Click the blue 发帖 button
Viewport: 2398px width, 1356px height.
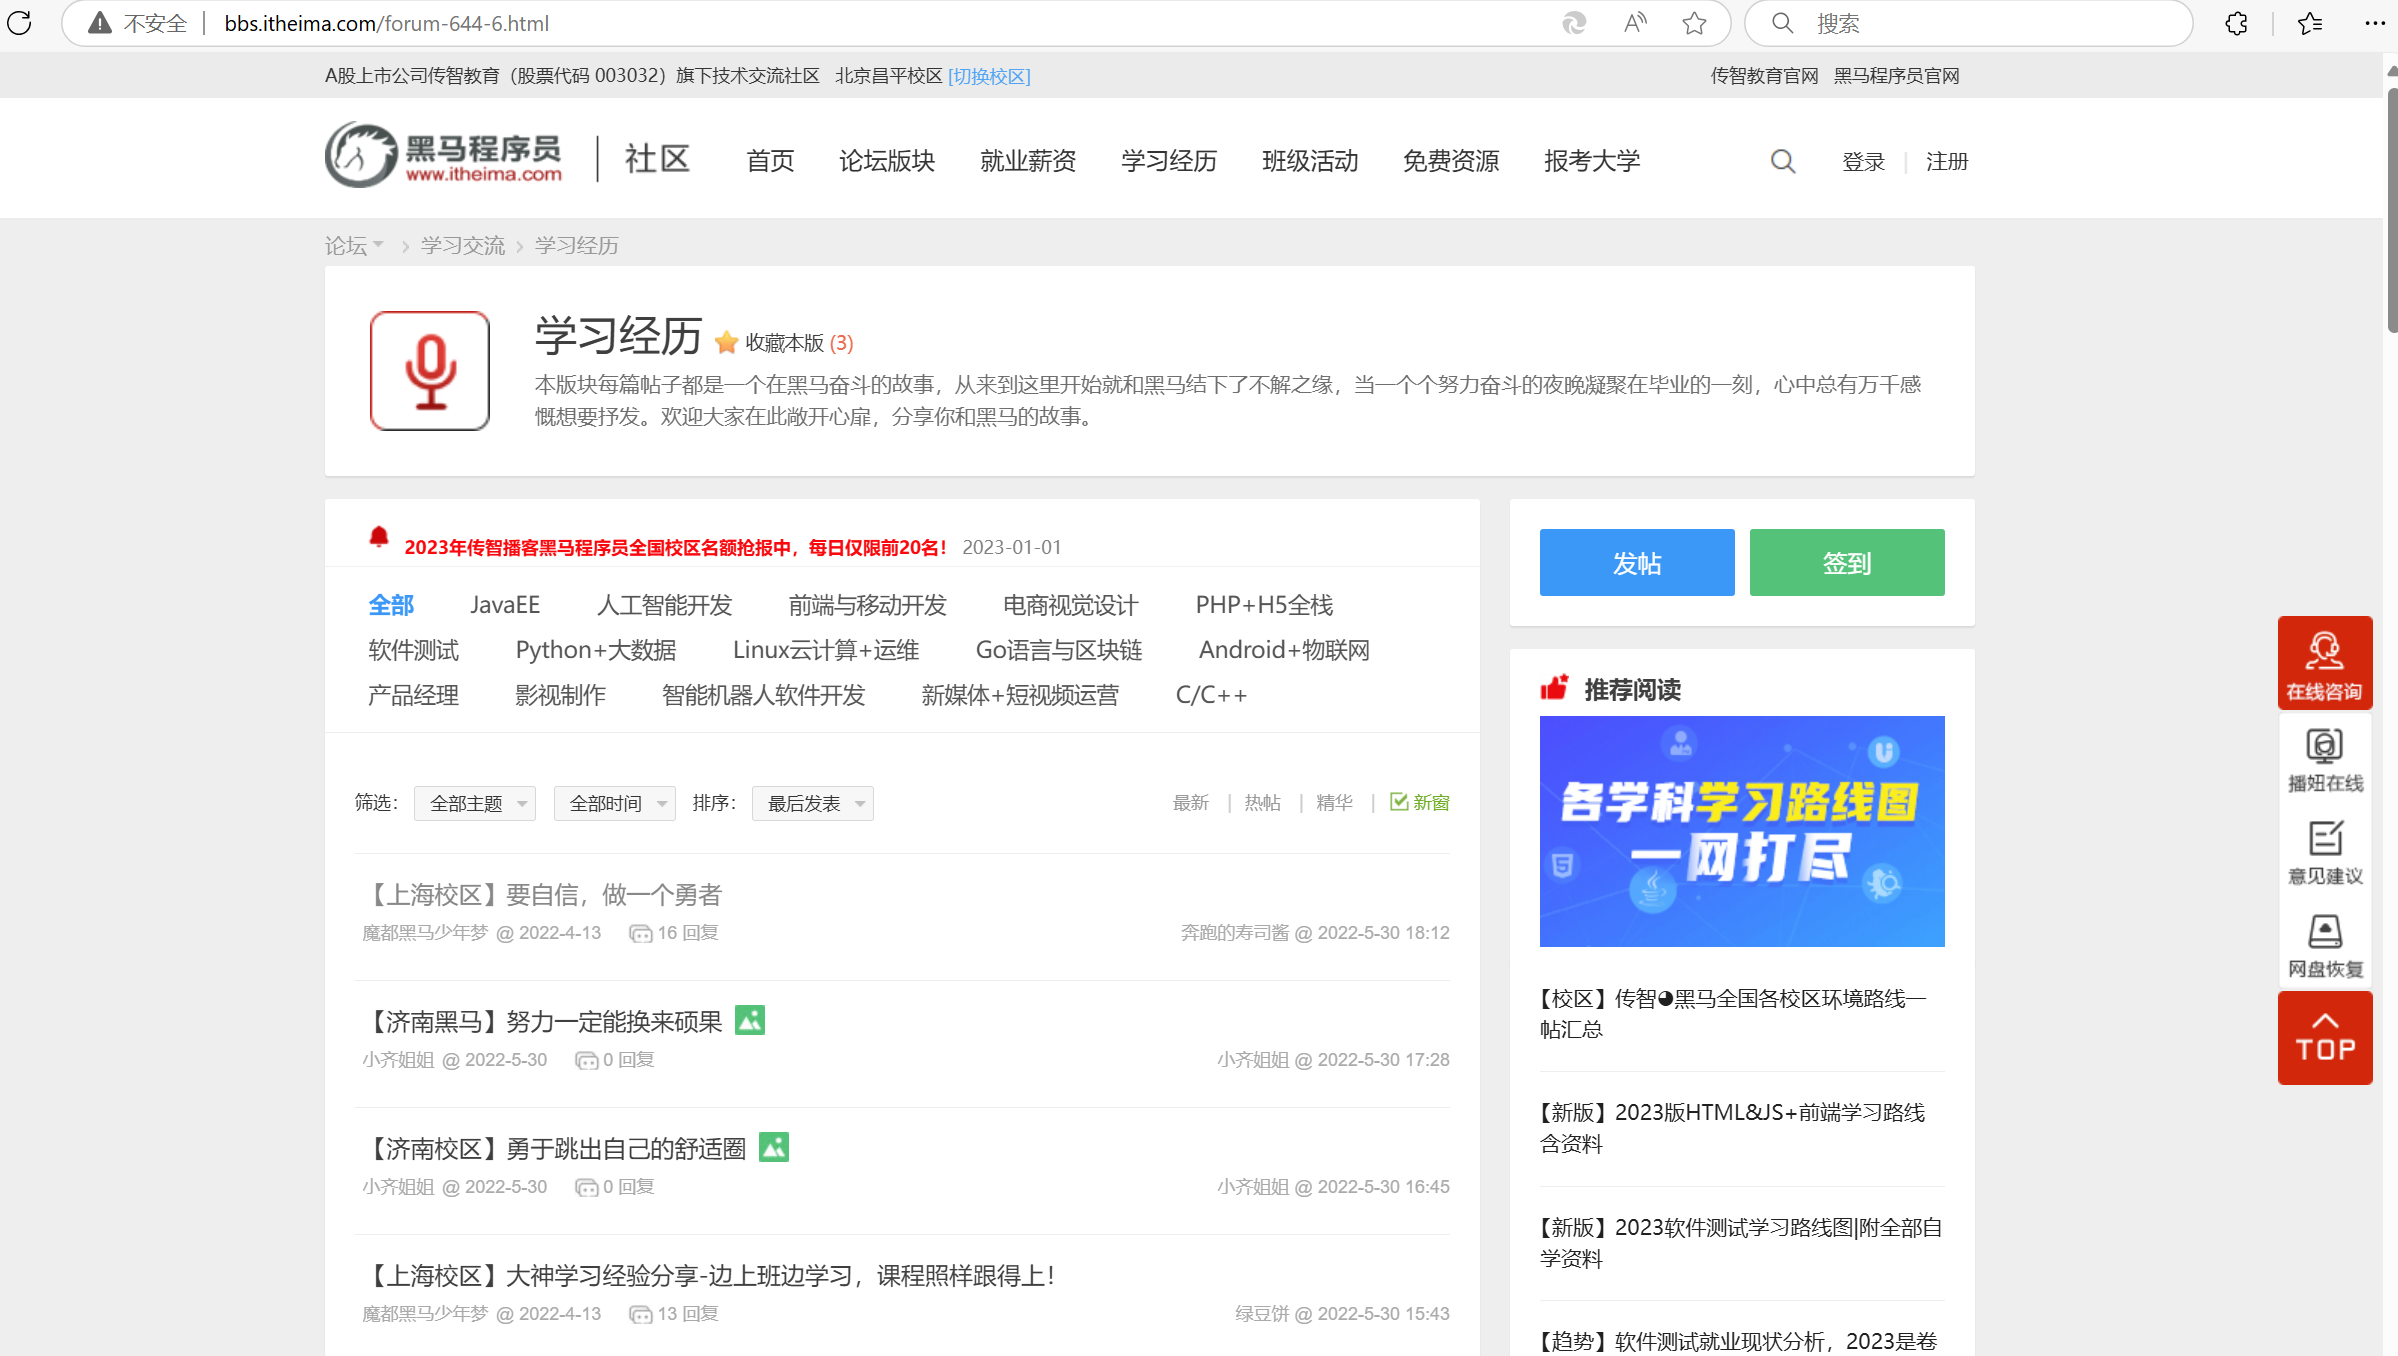point(1636,562)
